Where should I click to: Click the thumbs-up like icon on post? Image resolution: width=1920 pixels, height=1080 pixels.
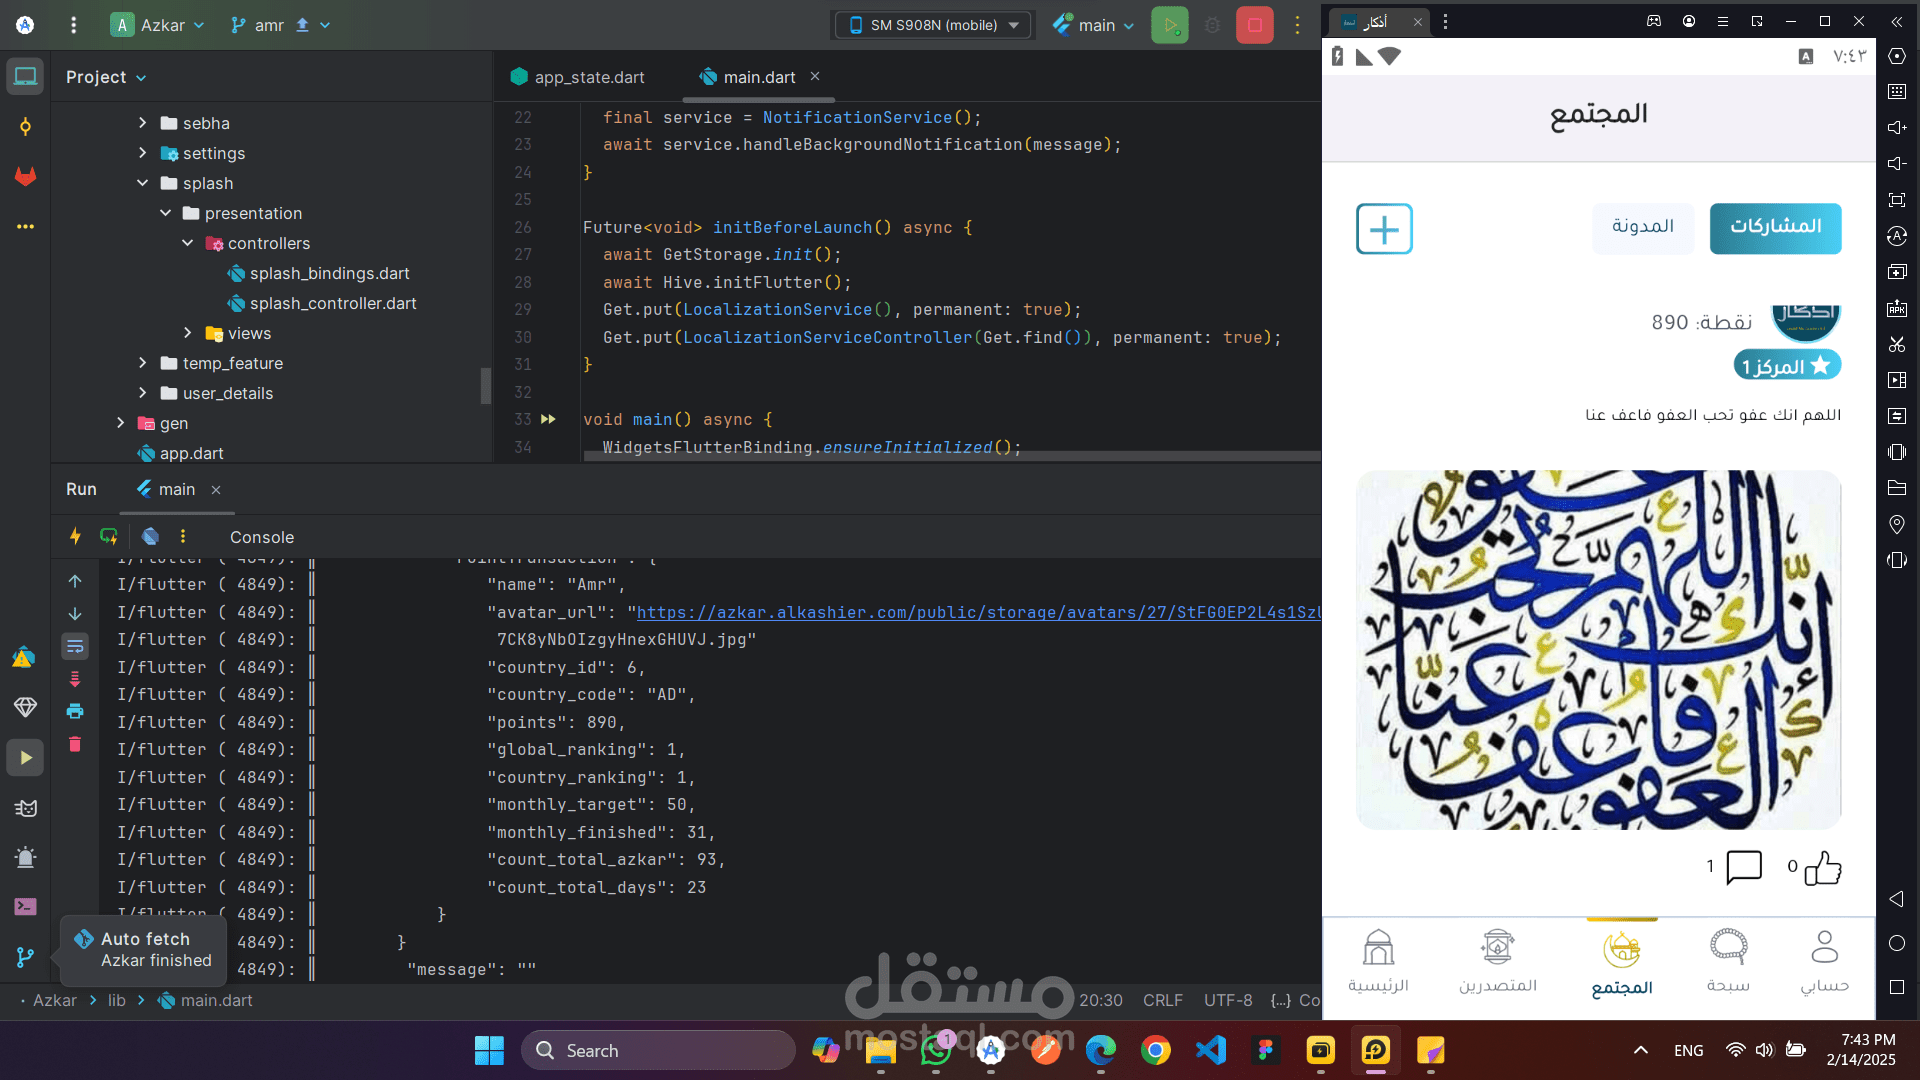[x=1823, y=867]
